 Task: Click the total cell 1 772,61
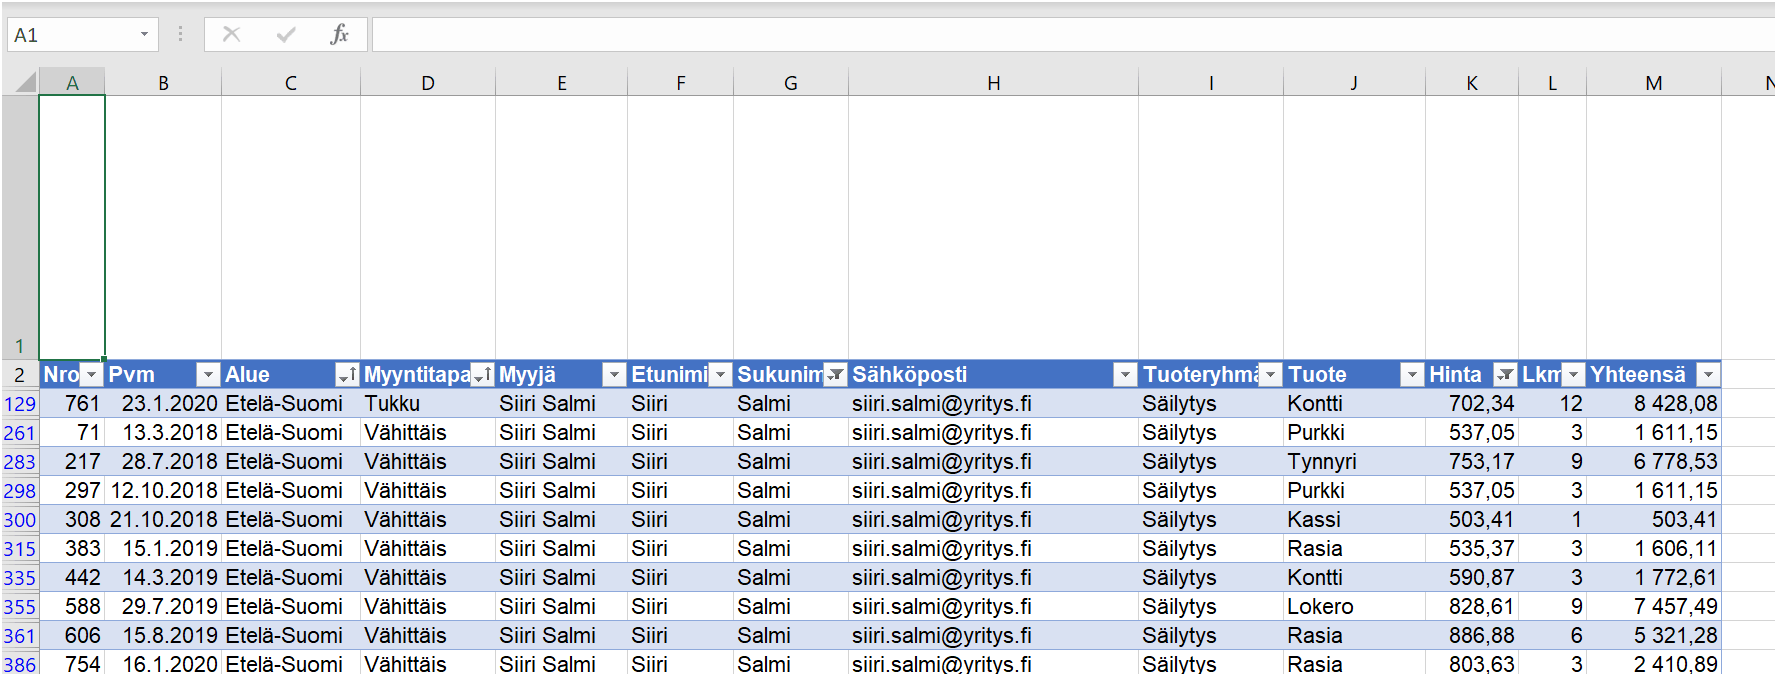pyautogui.click(x=1654, y=578)
